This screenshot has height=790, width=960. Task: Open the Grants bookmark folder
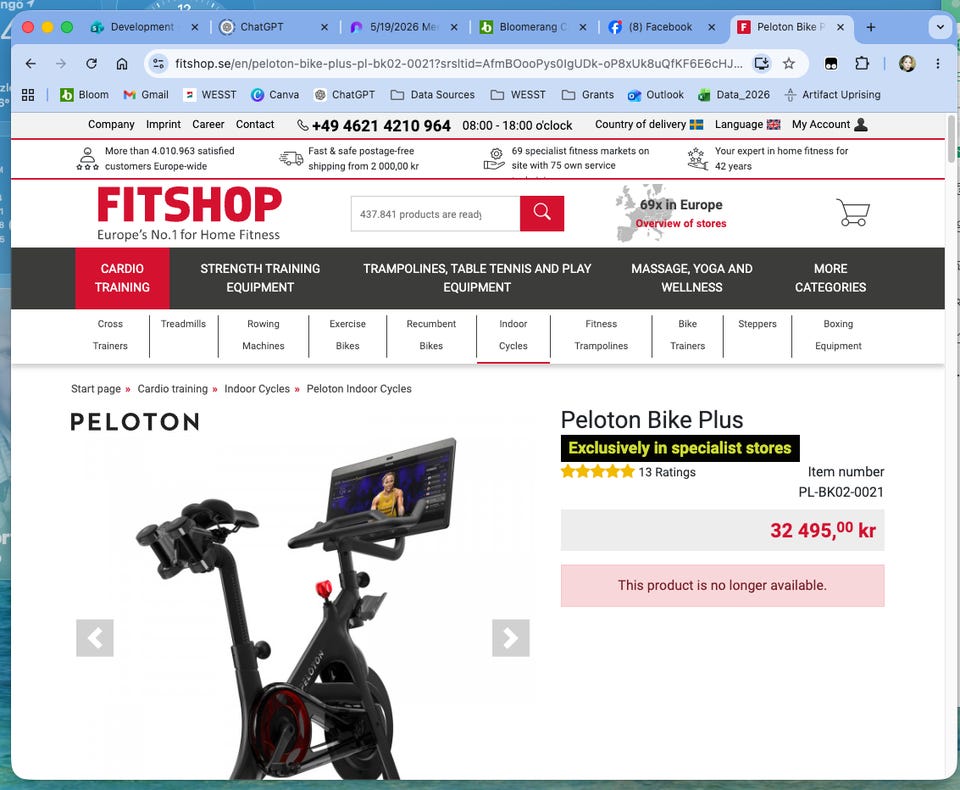pyautogui.click(x=588, y=95)
